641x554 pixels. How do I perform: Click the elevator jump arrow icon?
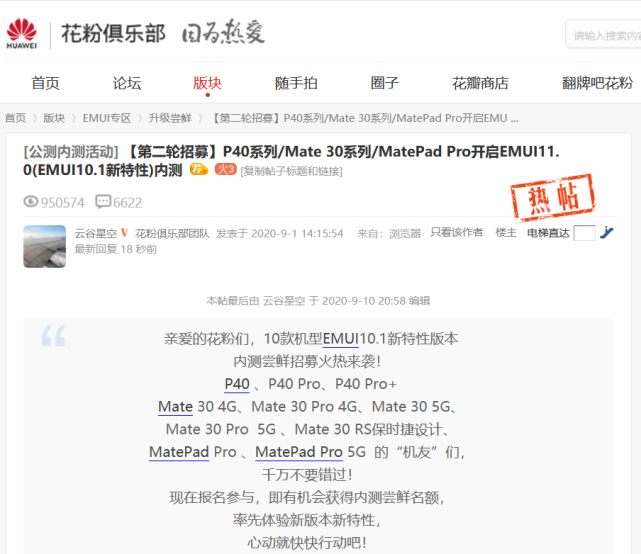(607, 233)
